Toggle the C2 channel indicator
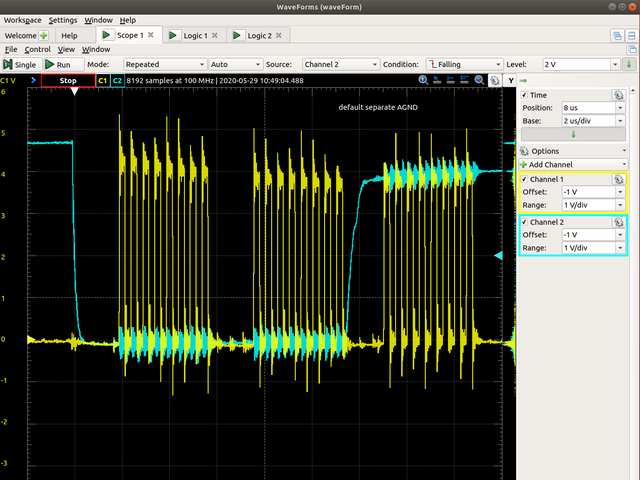 click(x=117, y=80)
